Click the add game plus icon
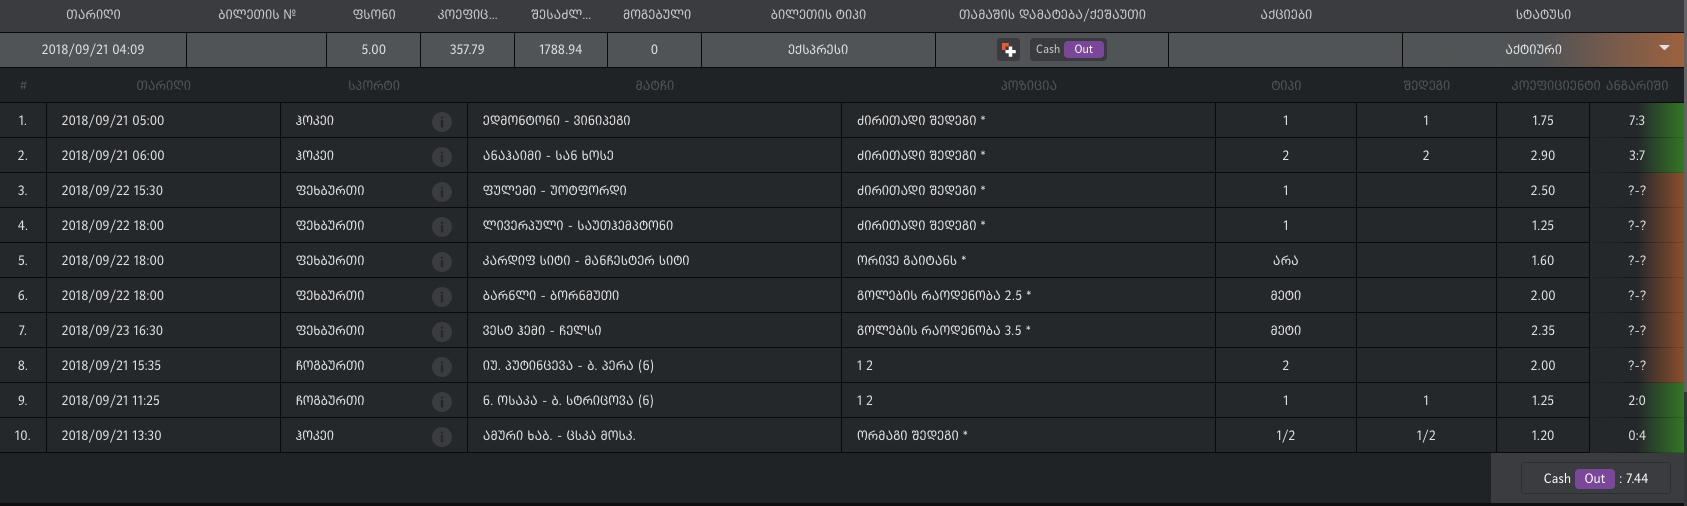 (1008, 50)
